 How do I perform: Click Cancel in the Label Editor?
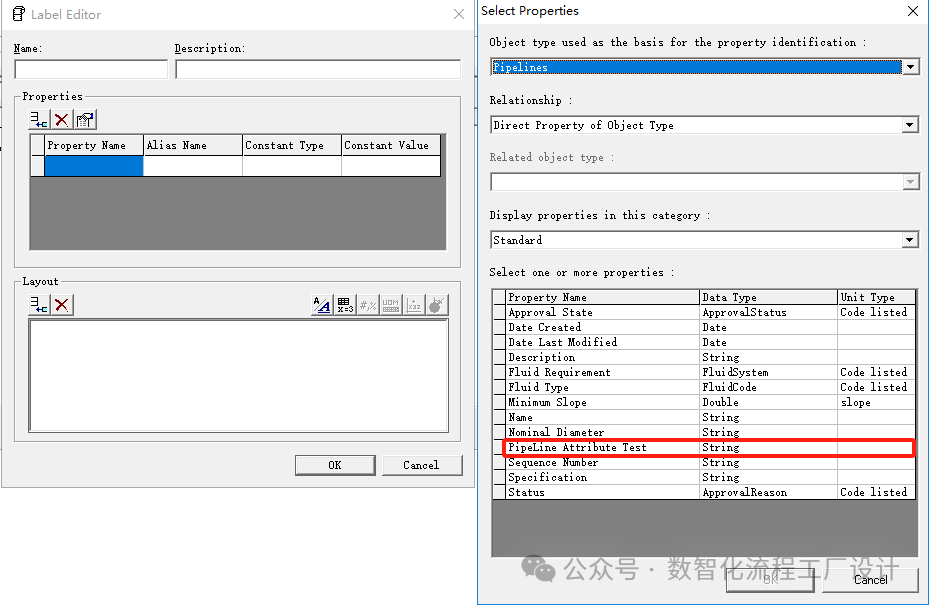pos(422,465)
